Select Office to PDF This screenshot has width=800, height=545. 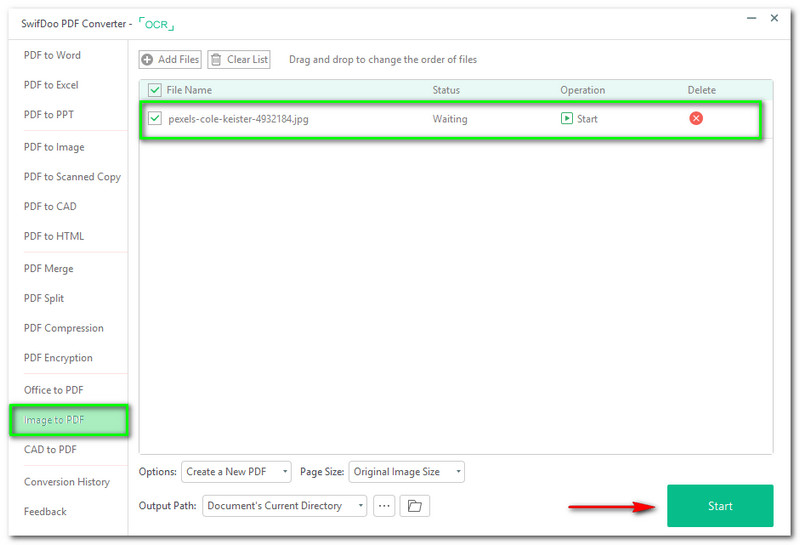click(54, 390)
